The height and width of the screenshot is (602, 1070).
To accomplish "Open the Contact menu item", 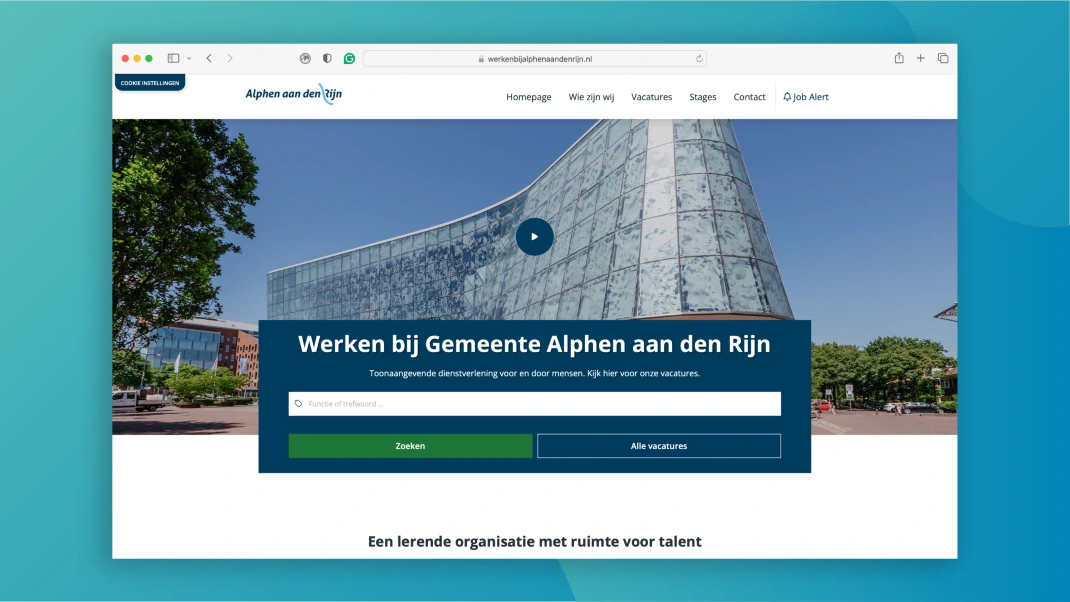I will coord(749,97).
